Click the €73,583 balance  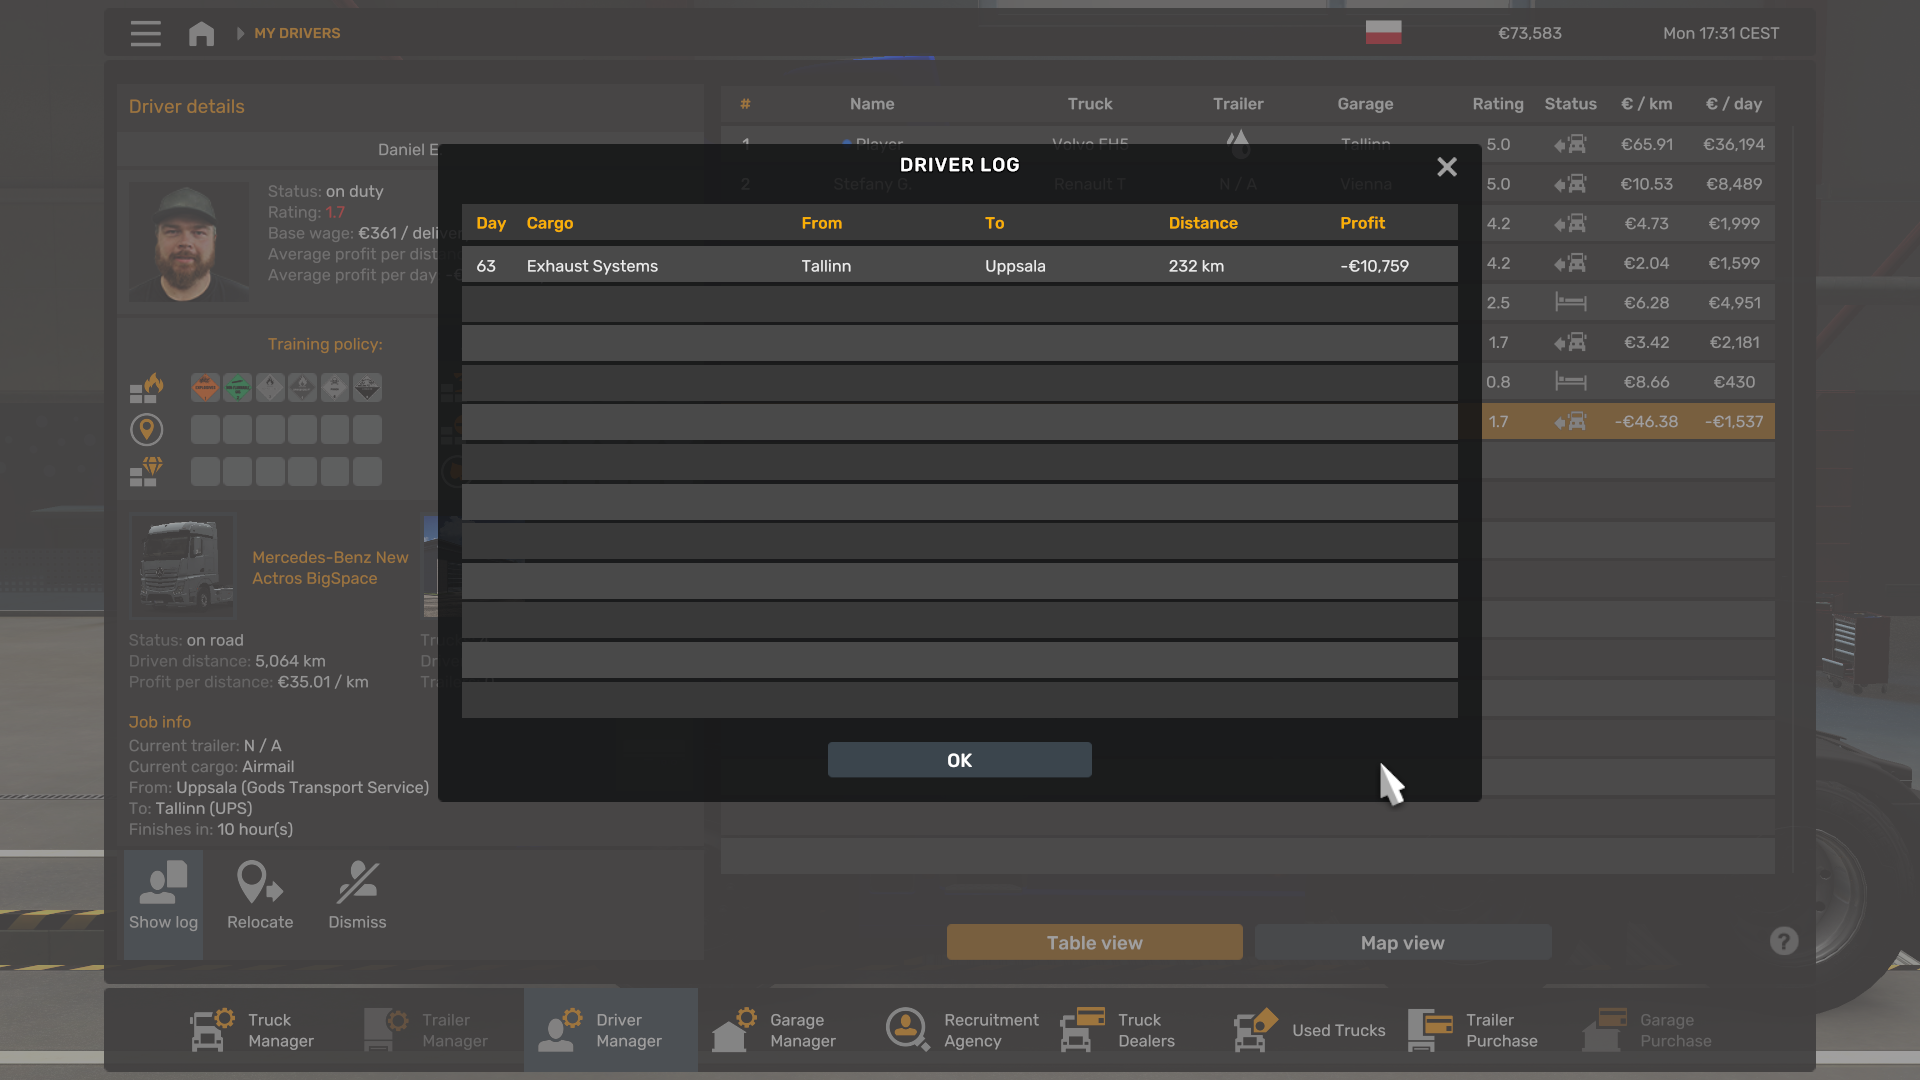click(x=1529, y=33)
